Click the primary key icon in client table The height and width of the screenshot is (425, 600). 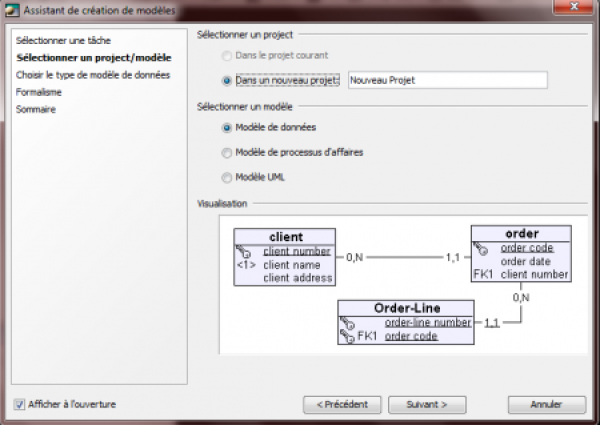(x=243, y=252)
